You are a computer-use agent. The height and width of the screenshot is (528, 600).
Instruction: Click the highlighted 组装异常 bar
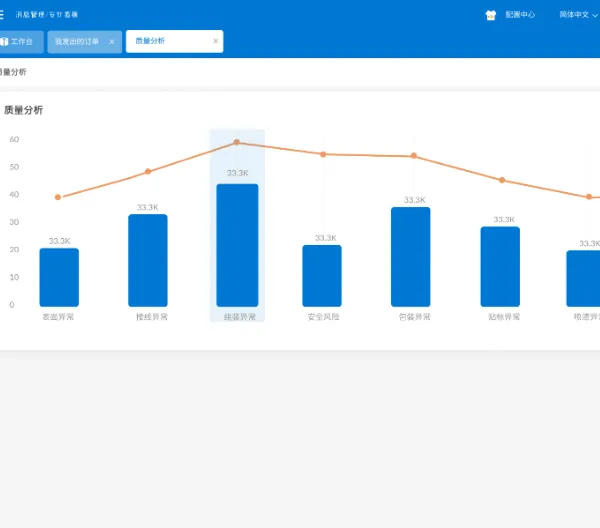click(x=237, y=245)
